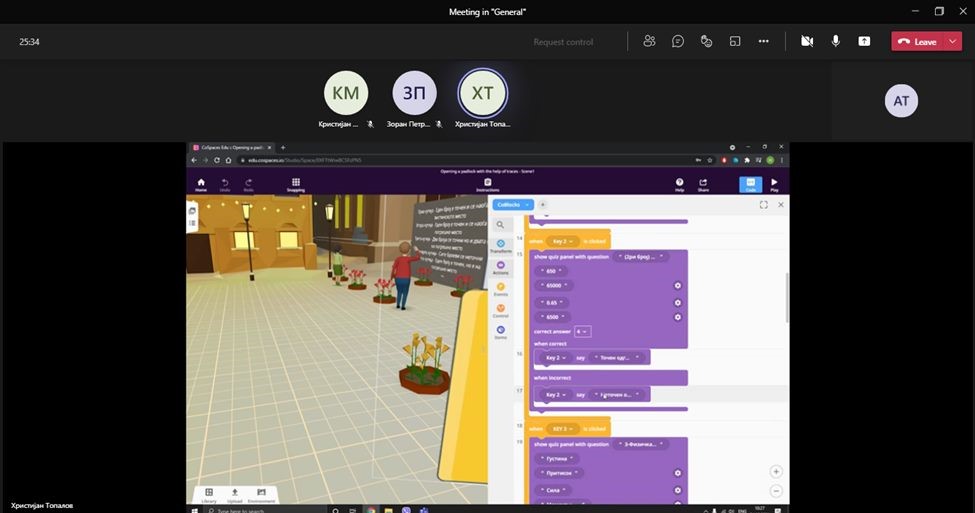Screen dimensions: 975x513
Task: Click Request control
Action: click(x=563, y=42)
